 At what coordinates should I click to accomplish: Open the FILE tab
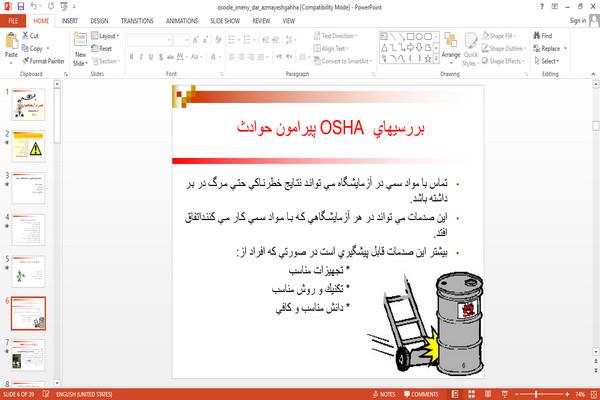[x=13, y=21]
